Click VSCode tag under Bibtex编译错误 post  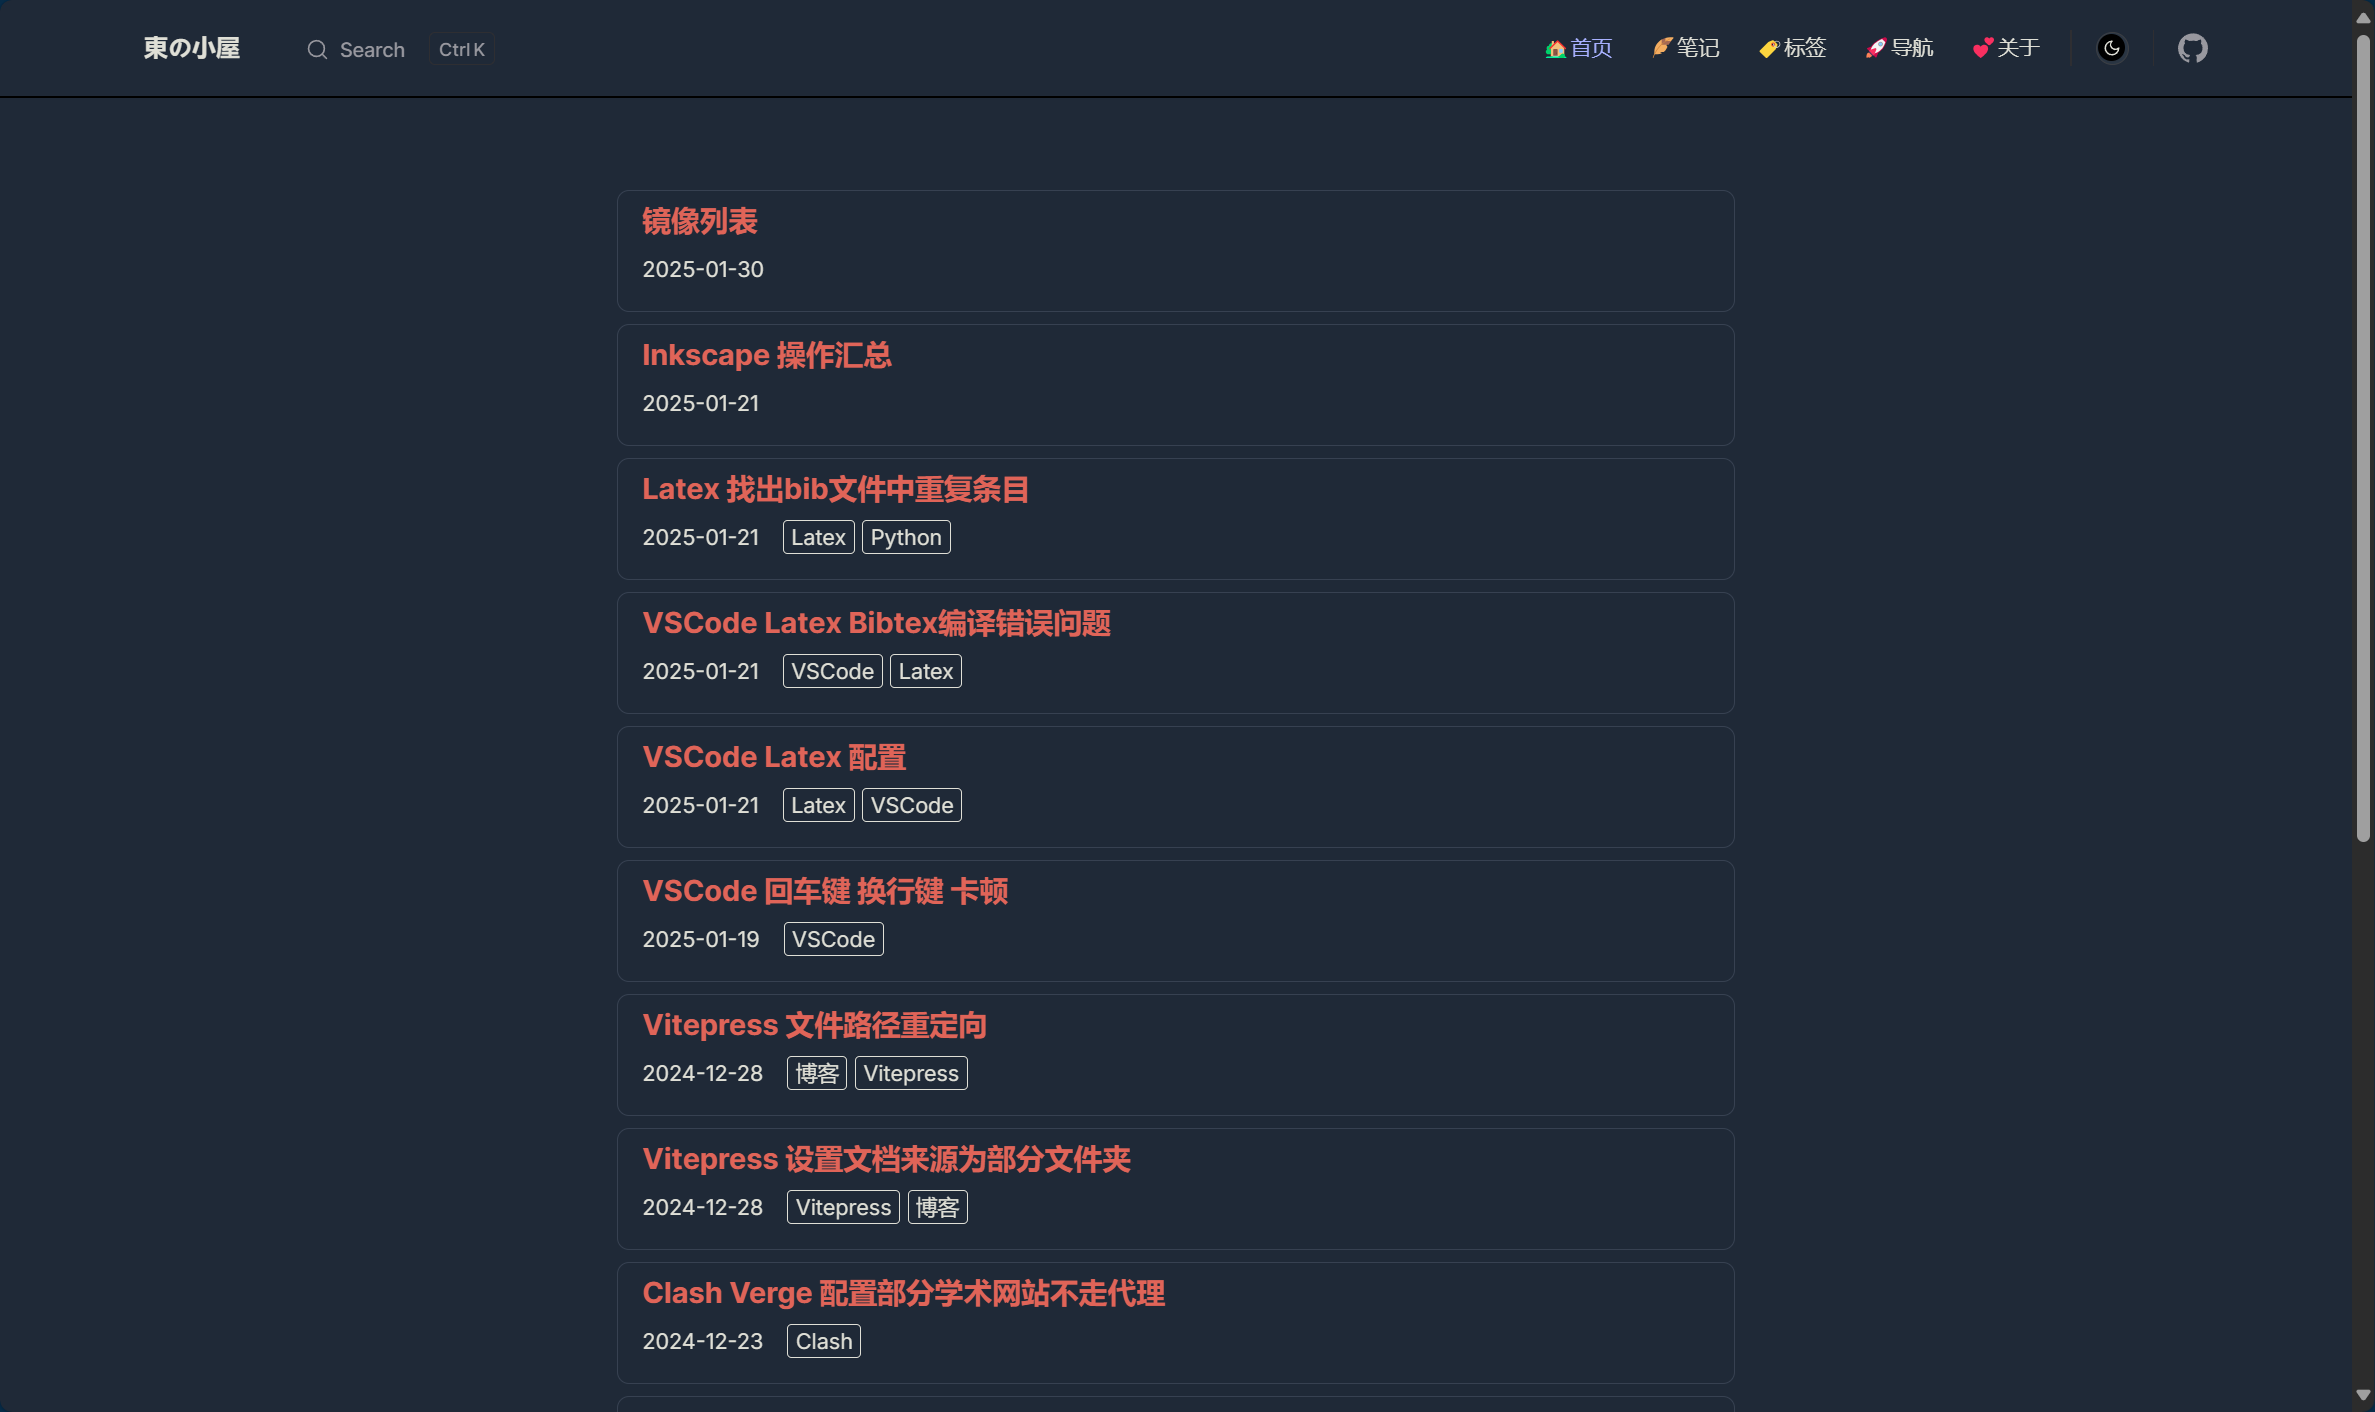[832, 671]
